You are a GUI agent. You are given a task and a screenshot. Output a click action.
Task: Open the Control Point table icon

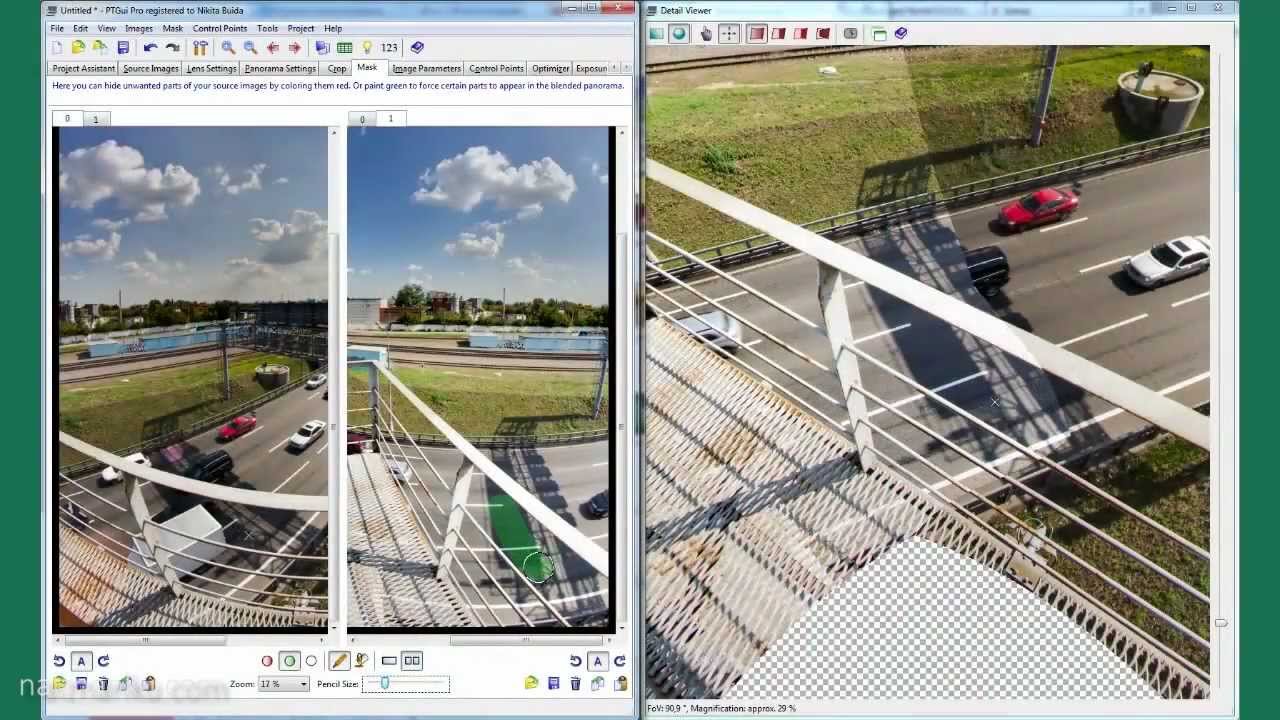point(344,48)
